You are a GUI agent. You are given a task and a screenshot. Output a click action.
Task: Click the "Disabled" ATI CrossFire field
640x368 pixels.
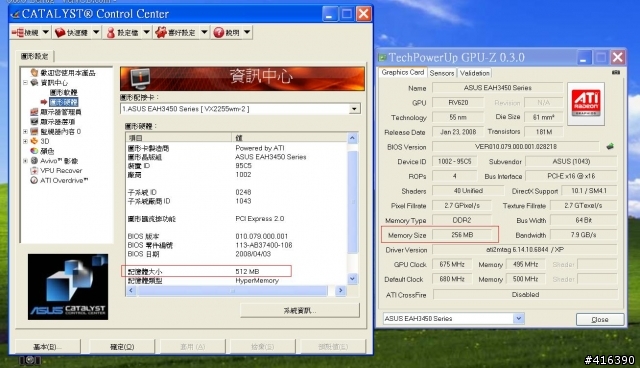click(525, 294)
